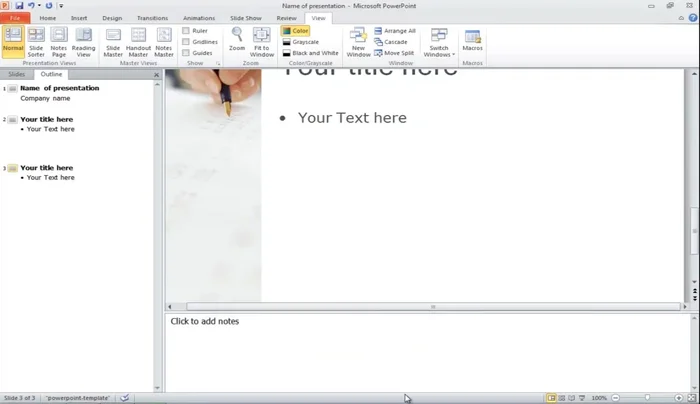700x404 pixels.
Task: Click Arrange All windows
Action: pyautogui.click(x=395, y=31)
